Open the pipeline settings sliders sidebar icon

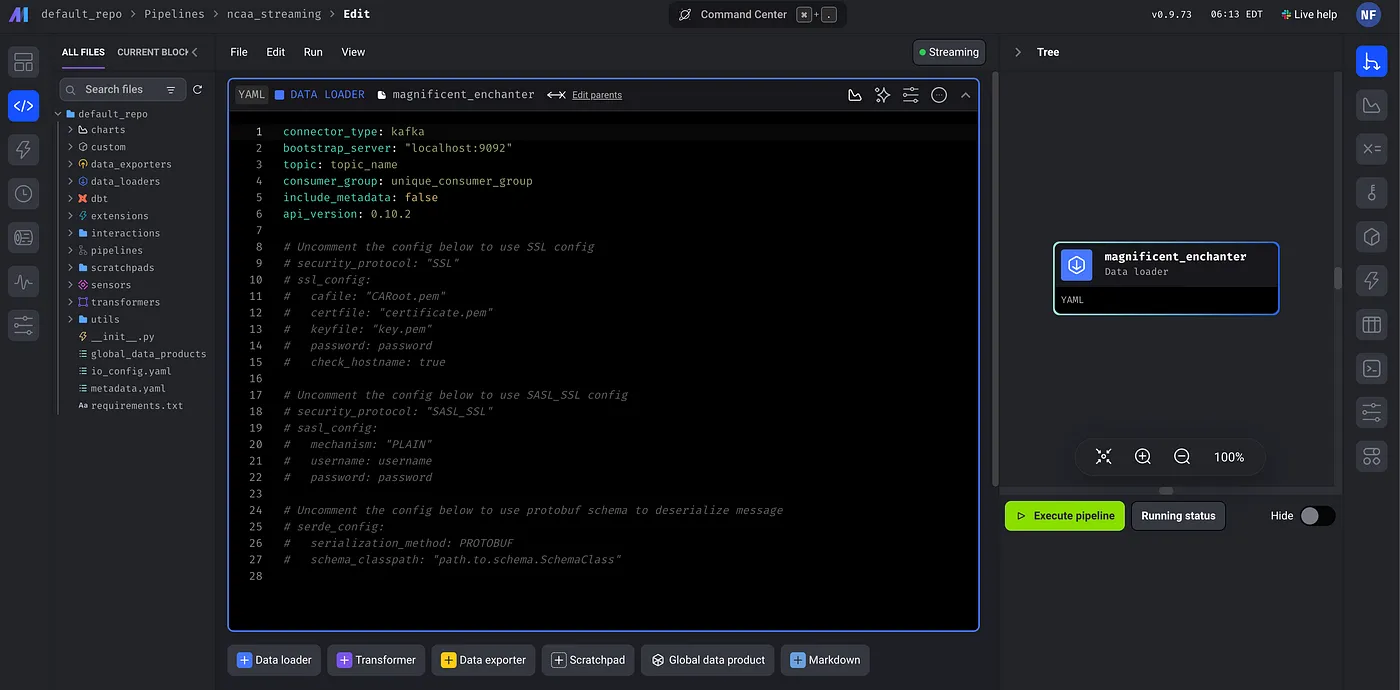pos(23,325)
